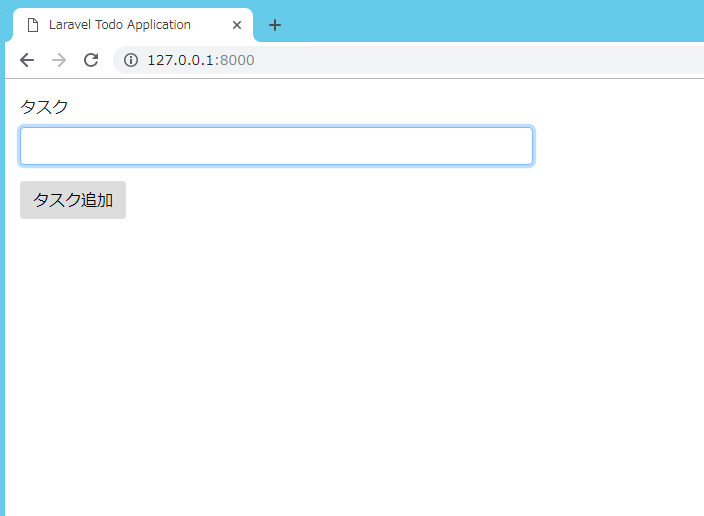Screen dimensions: 704x516
Task: Open a new tab with plus button
Action: tap(275, 25)
